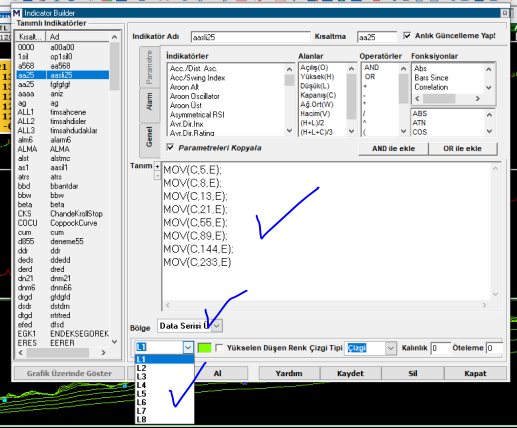Viewport: 517px width, 428px height.
Task: Enable Yükselen Düşen Renk checkbox
Action: [x=219, y=348]
